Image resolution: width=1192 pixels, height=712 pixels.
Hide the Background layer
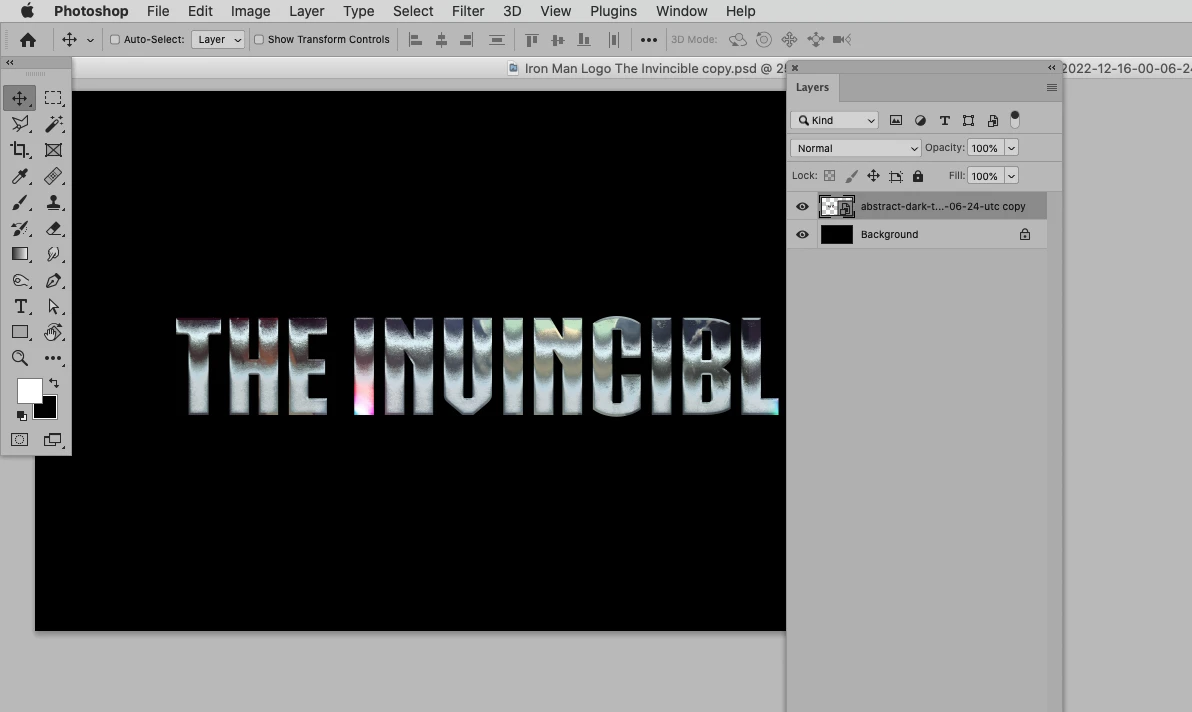point(802,235)
